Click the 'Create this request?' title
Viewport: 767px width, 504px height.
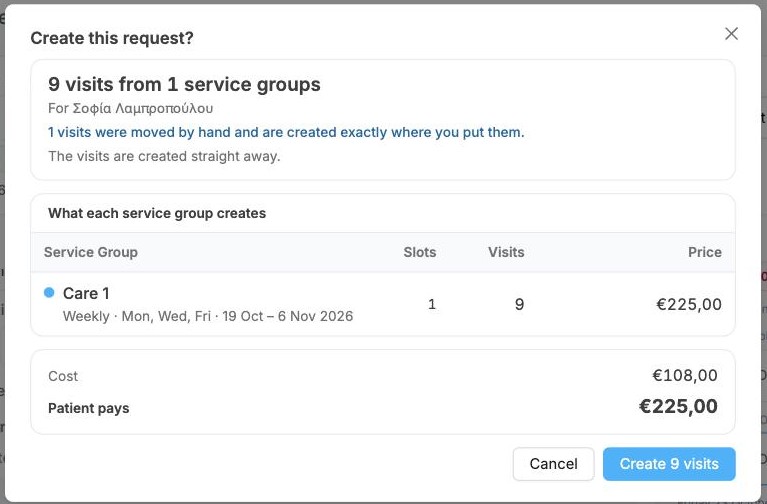point(112,38)
